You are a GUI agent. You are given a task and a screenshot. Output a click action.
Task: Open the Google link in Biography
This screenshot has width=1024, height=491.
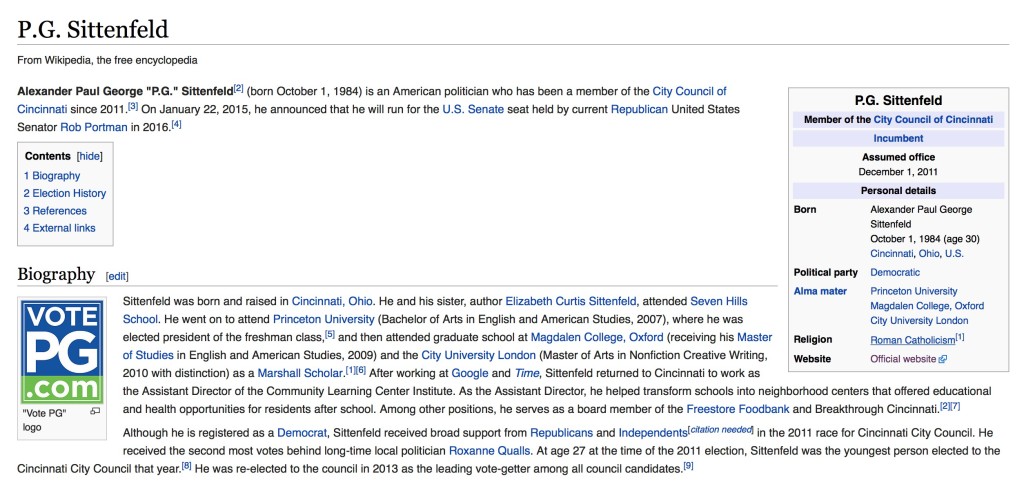click(x=470, y=373)
